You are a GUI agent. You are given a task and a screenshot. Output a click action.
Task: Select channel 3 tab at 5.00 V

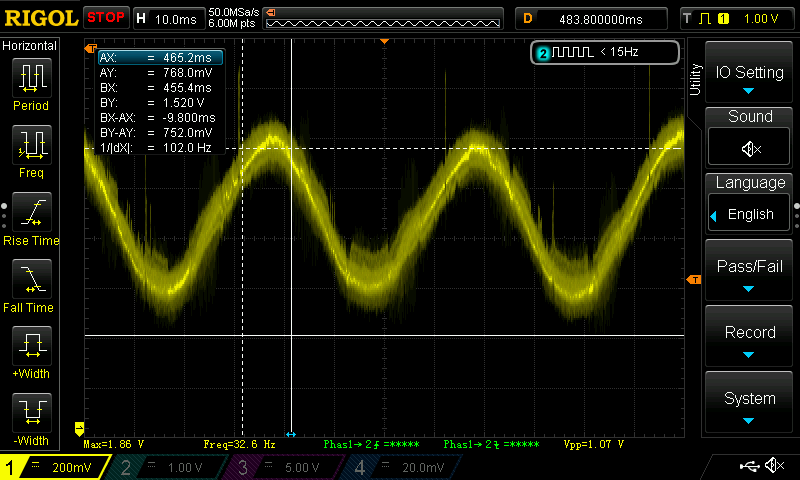coord(285,467)
